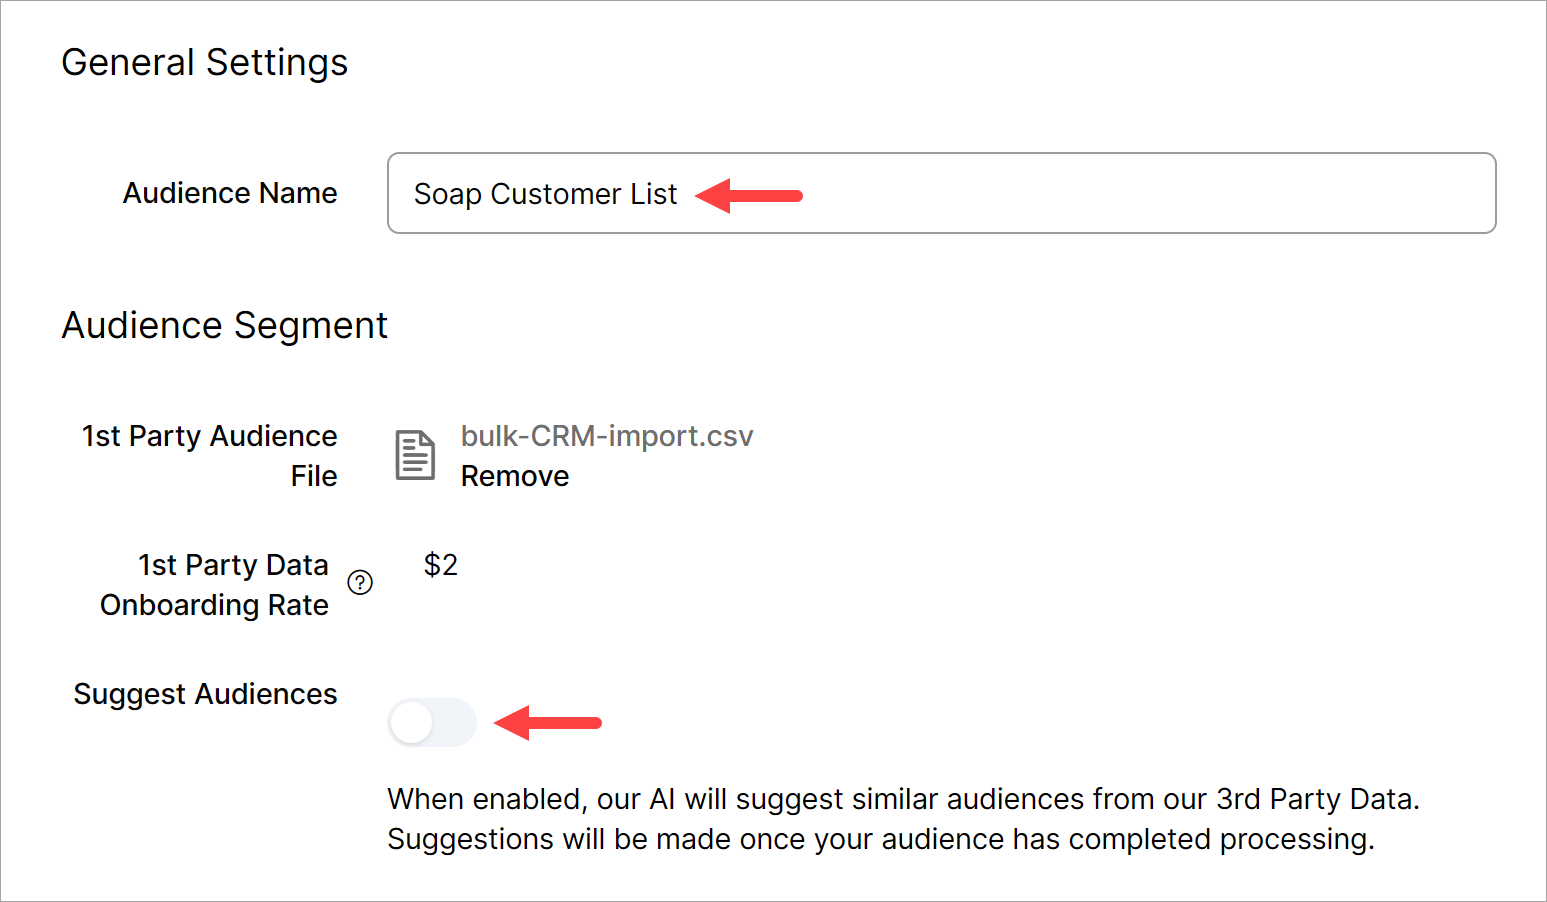This screenshot has width=1547, height=902.
Task: Click the General Settings heading
Action: [x=205, y=62]
